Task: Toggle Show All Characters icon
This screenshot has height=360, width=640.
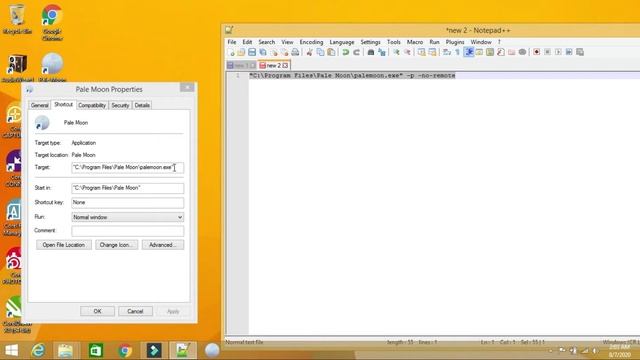Action: click(458, 52)
